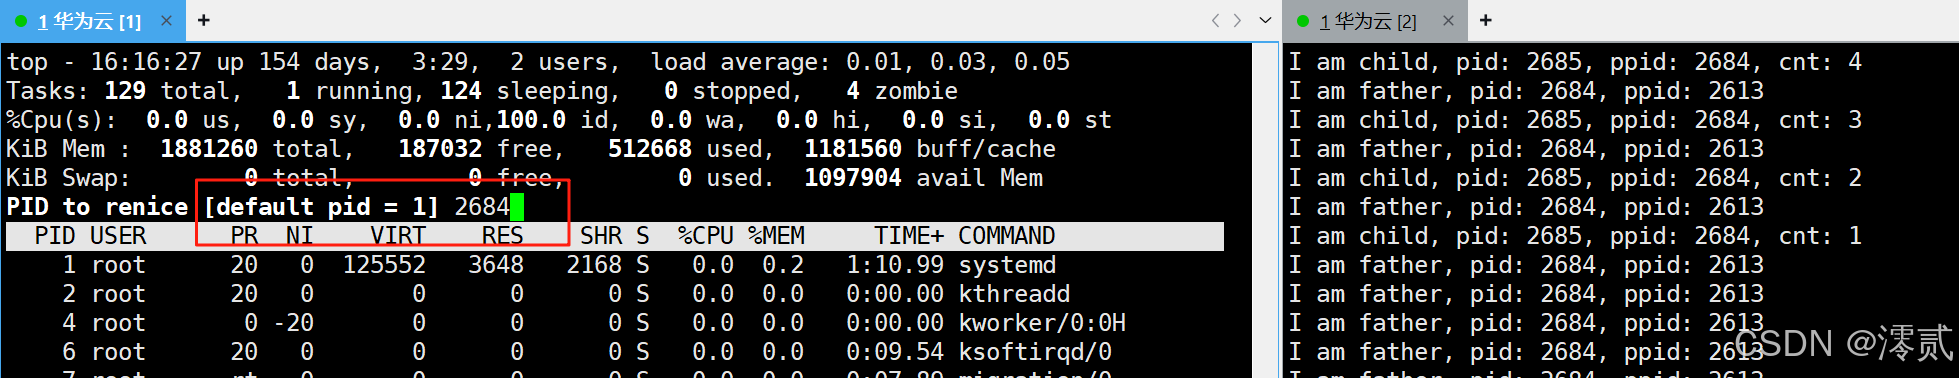
Task: Click the TIME+ column header
Action: (x=909, y=236)
